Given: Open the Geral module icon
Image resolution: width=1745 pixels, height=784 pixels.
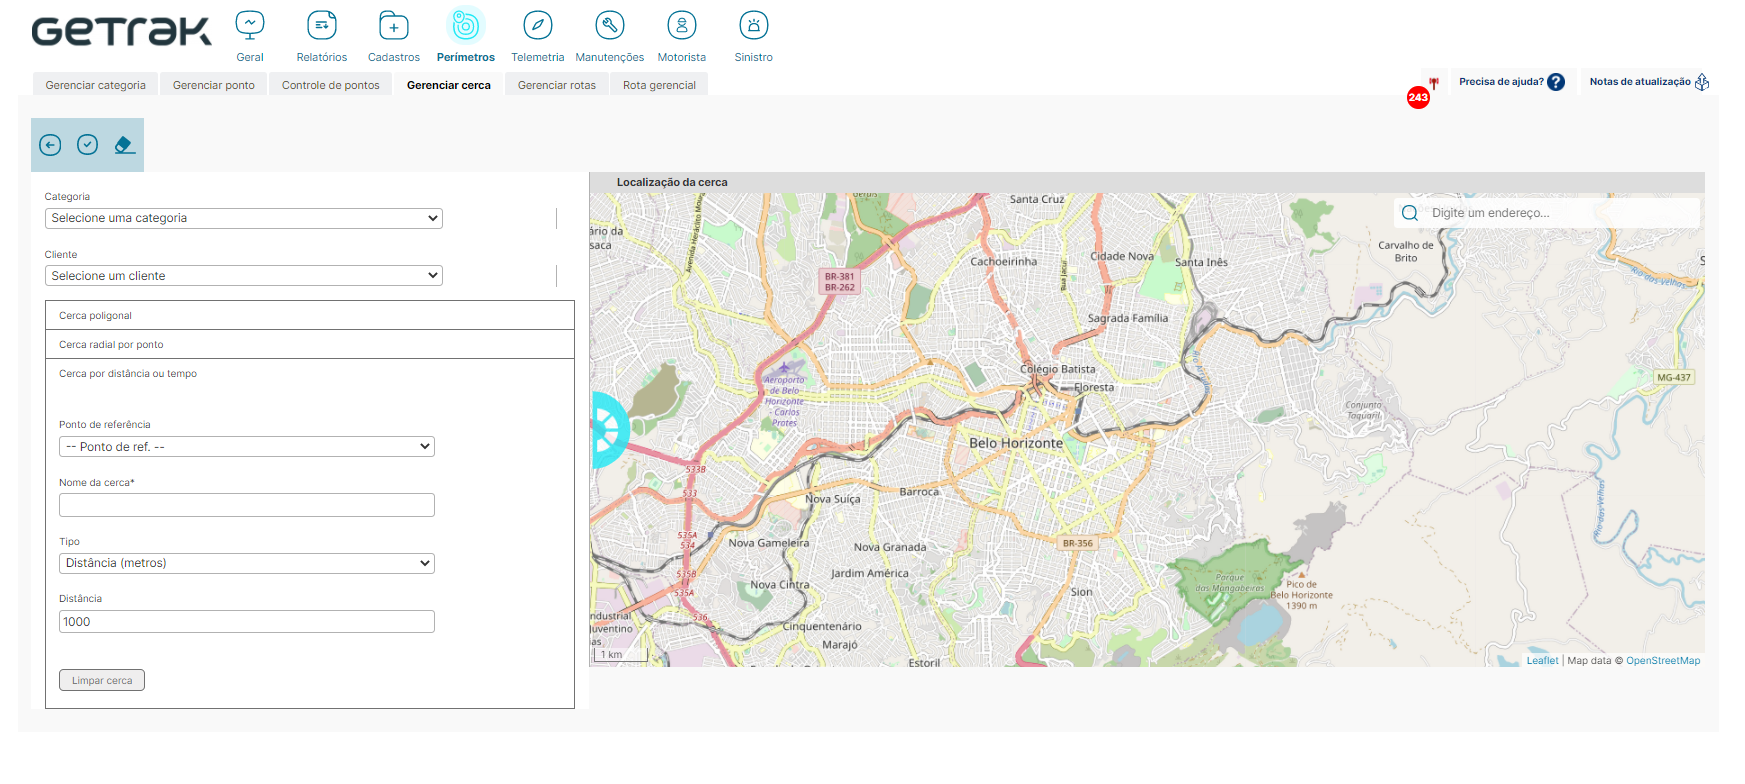Looking at the screenshot, I should (250, 25).
